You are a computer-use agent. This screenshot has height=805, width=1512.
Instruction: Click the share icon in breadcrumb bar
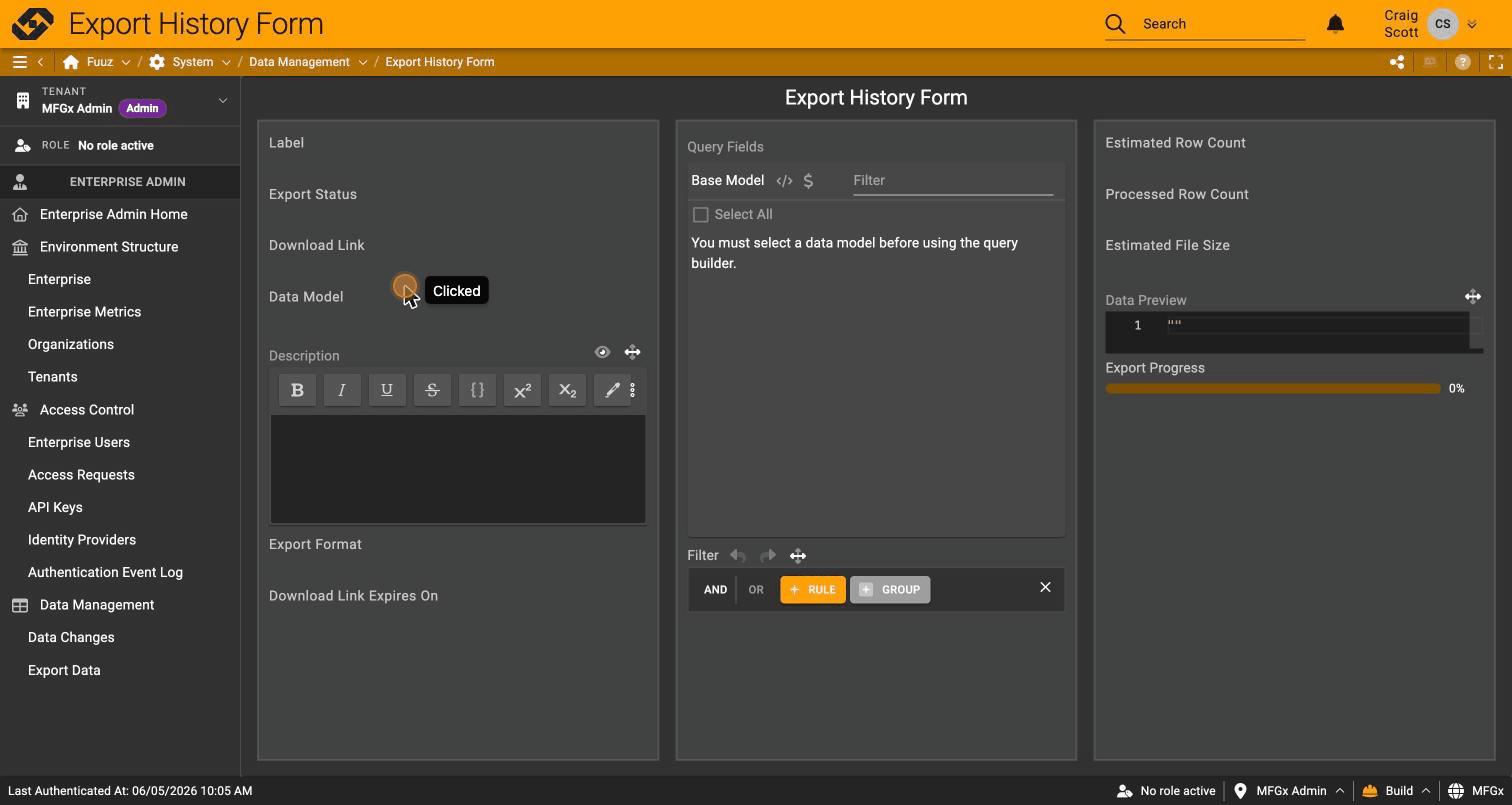(1397, 62)
